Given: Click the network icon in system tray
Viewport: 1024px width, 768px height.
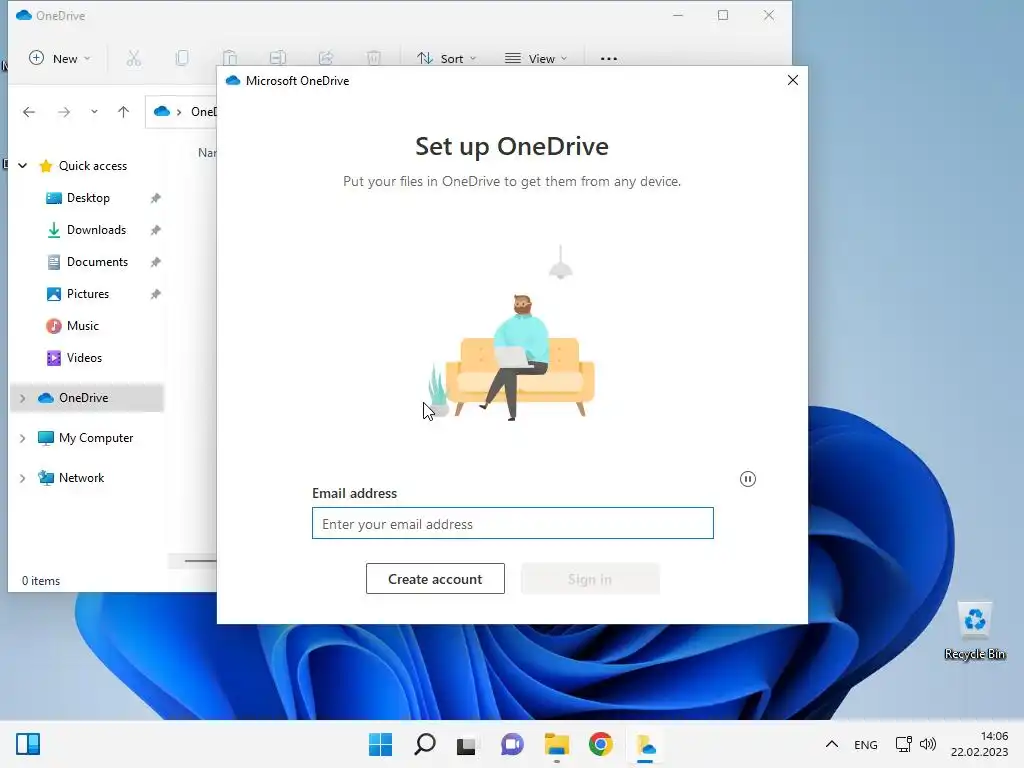Looking at the screenshot, I should click(904, 744).
